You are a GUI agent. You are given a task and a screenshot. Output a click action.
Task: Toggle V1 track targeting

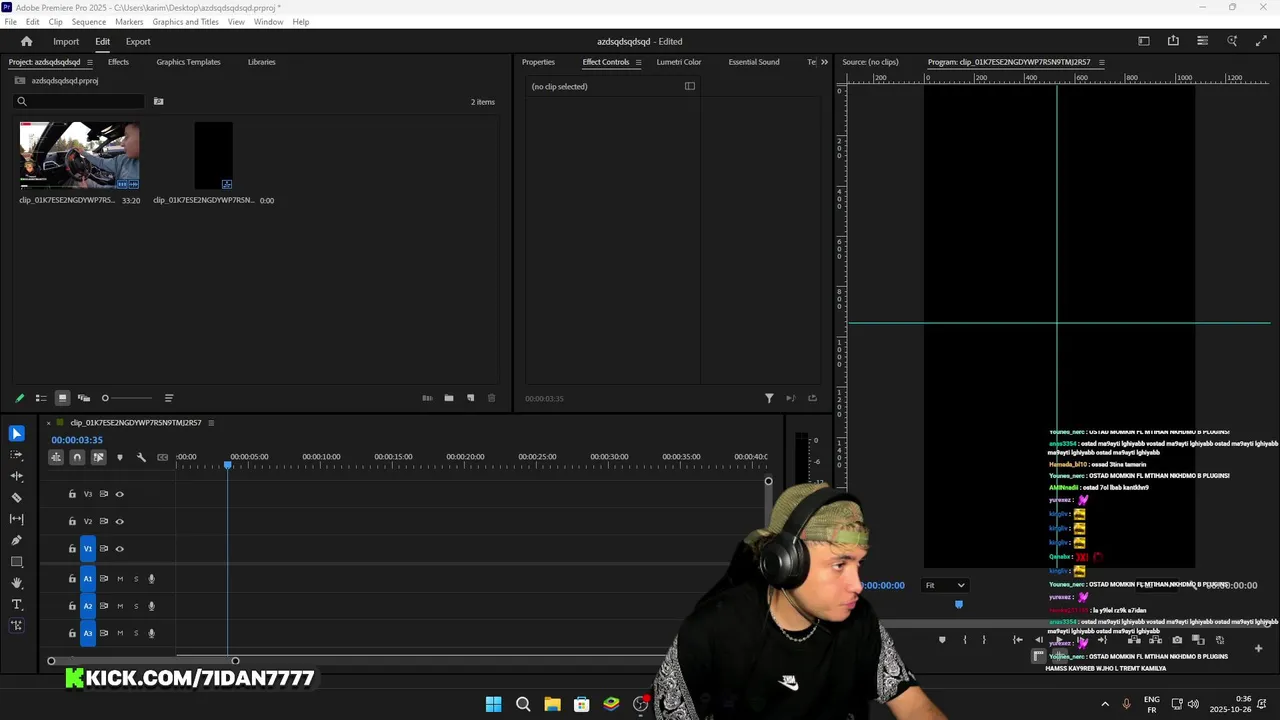pyautogui.click(x=87, y=548)
